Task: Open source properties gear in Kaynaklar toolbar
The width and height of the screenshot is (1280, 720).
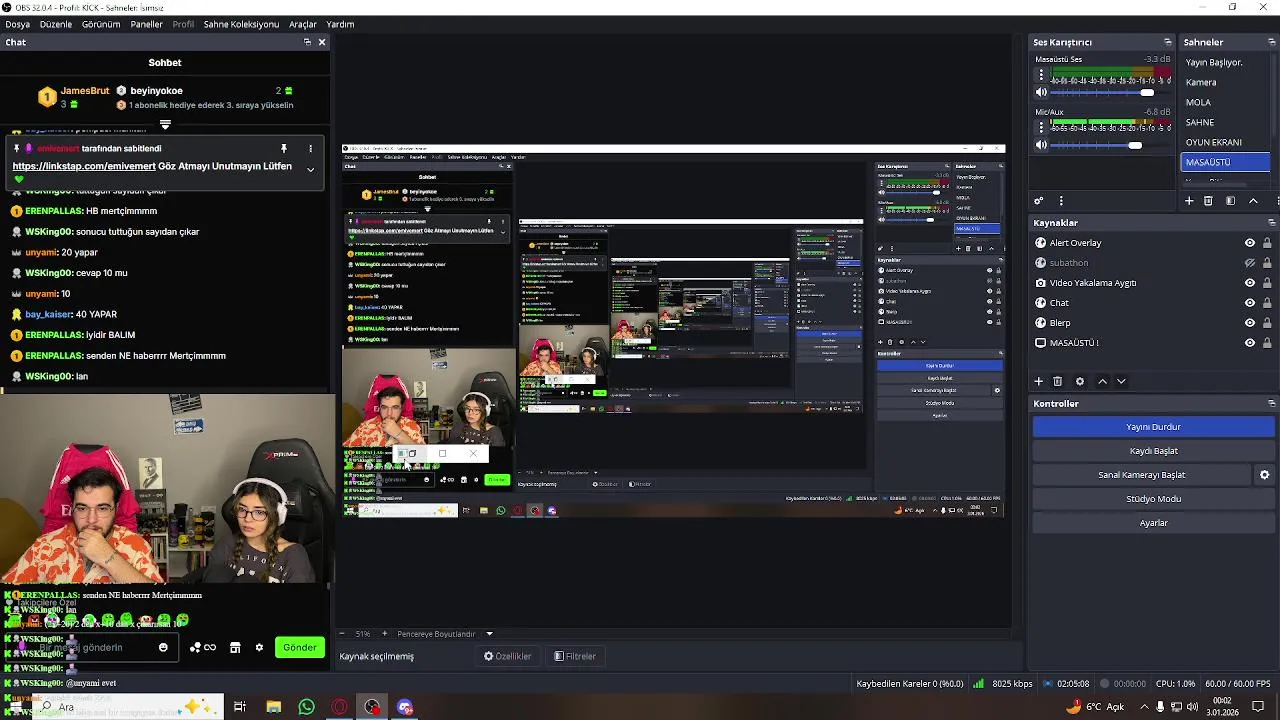Action: pos(1079,381)
